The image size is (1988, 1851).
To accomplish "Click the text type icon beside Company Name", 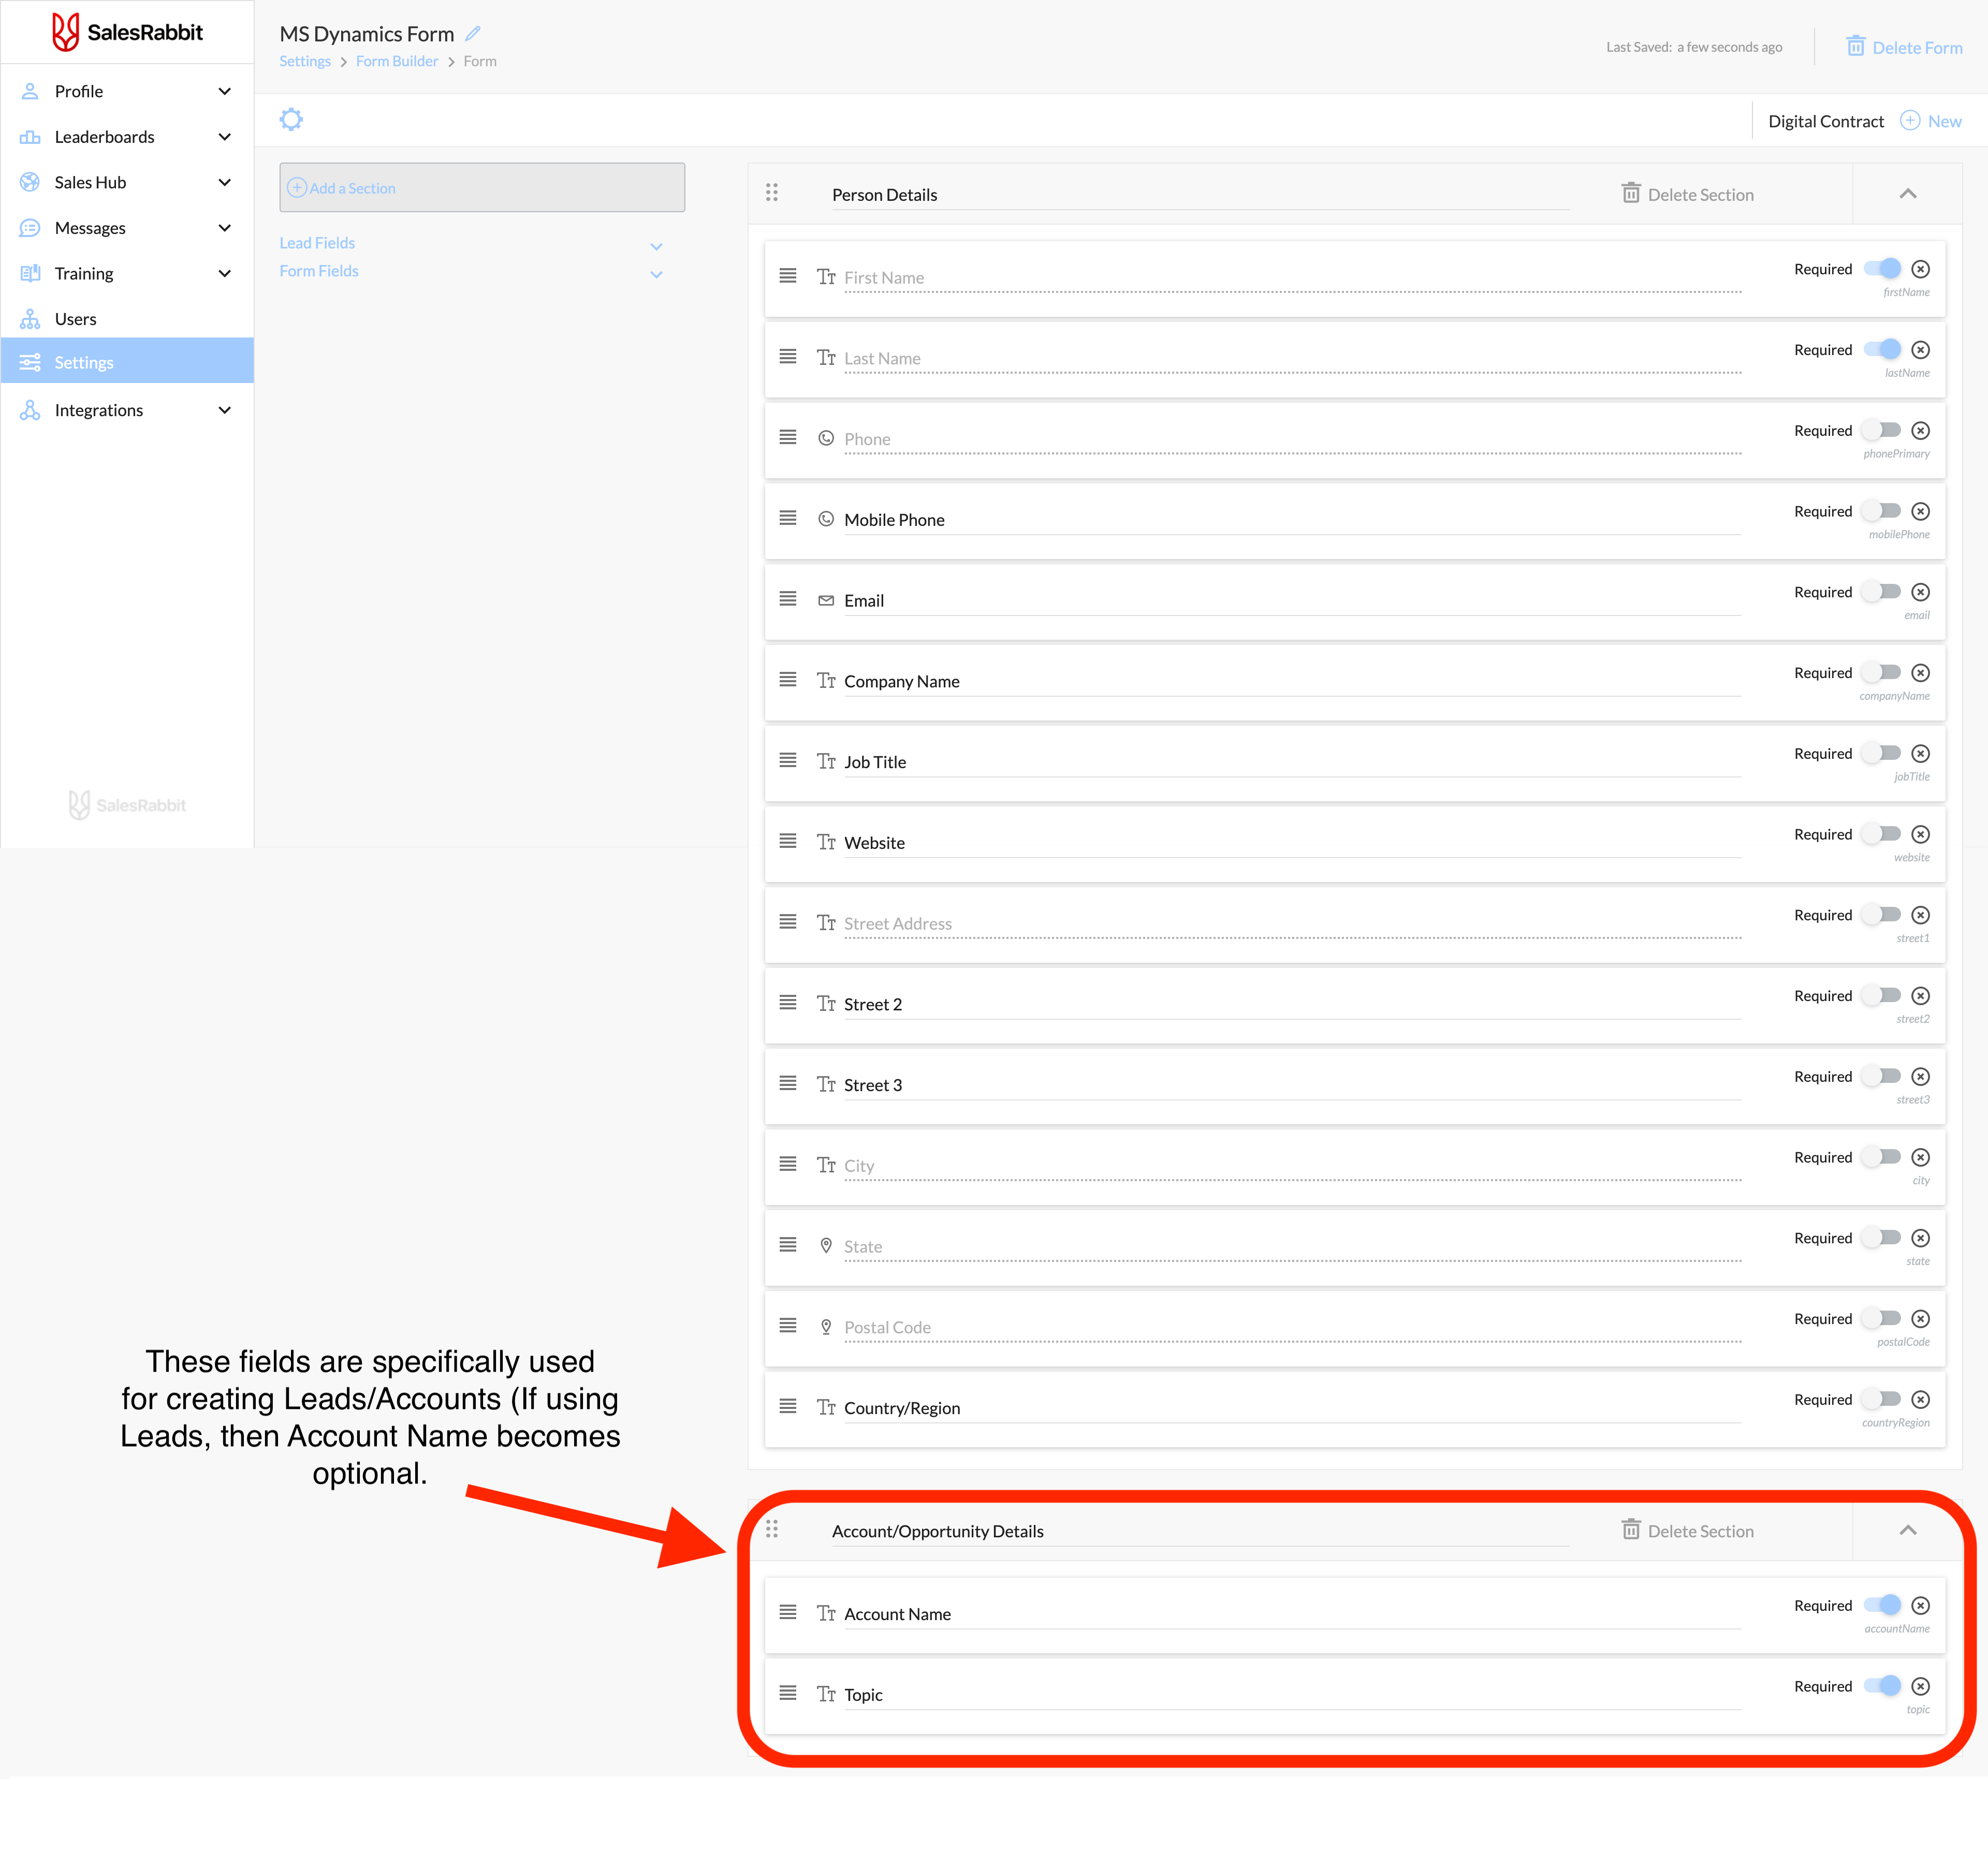I will [826, 680].
